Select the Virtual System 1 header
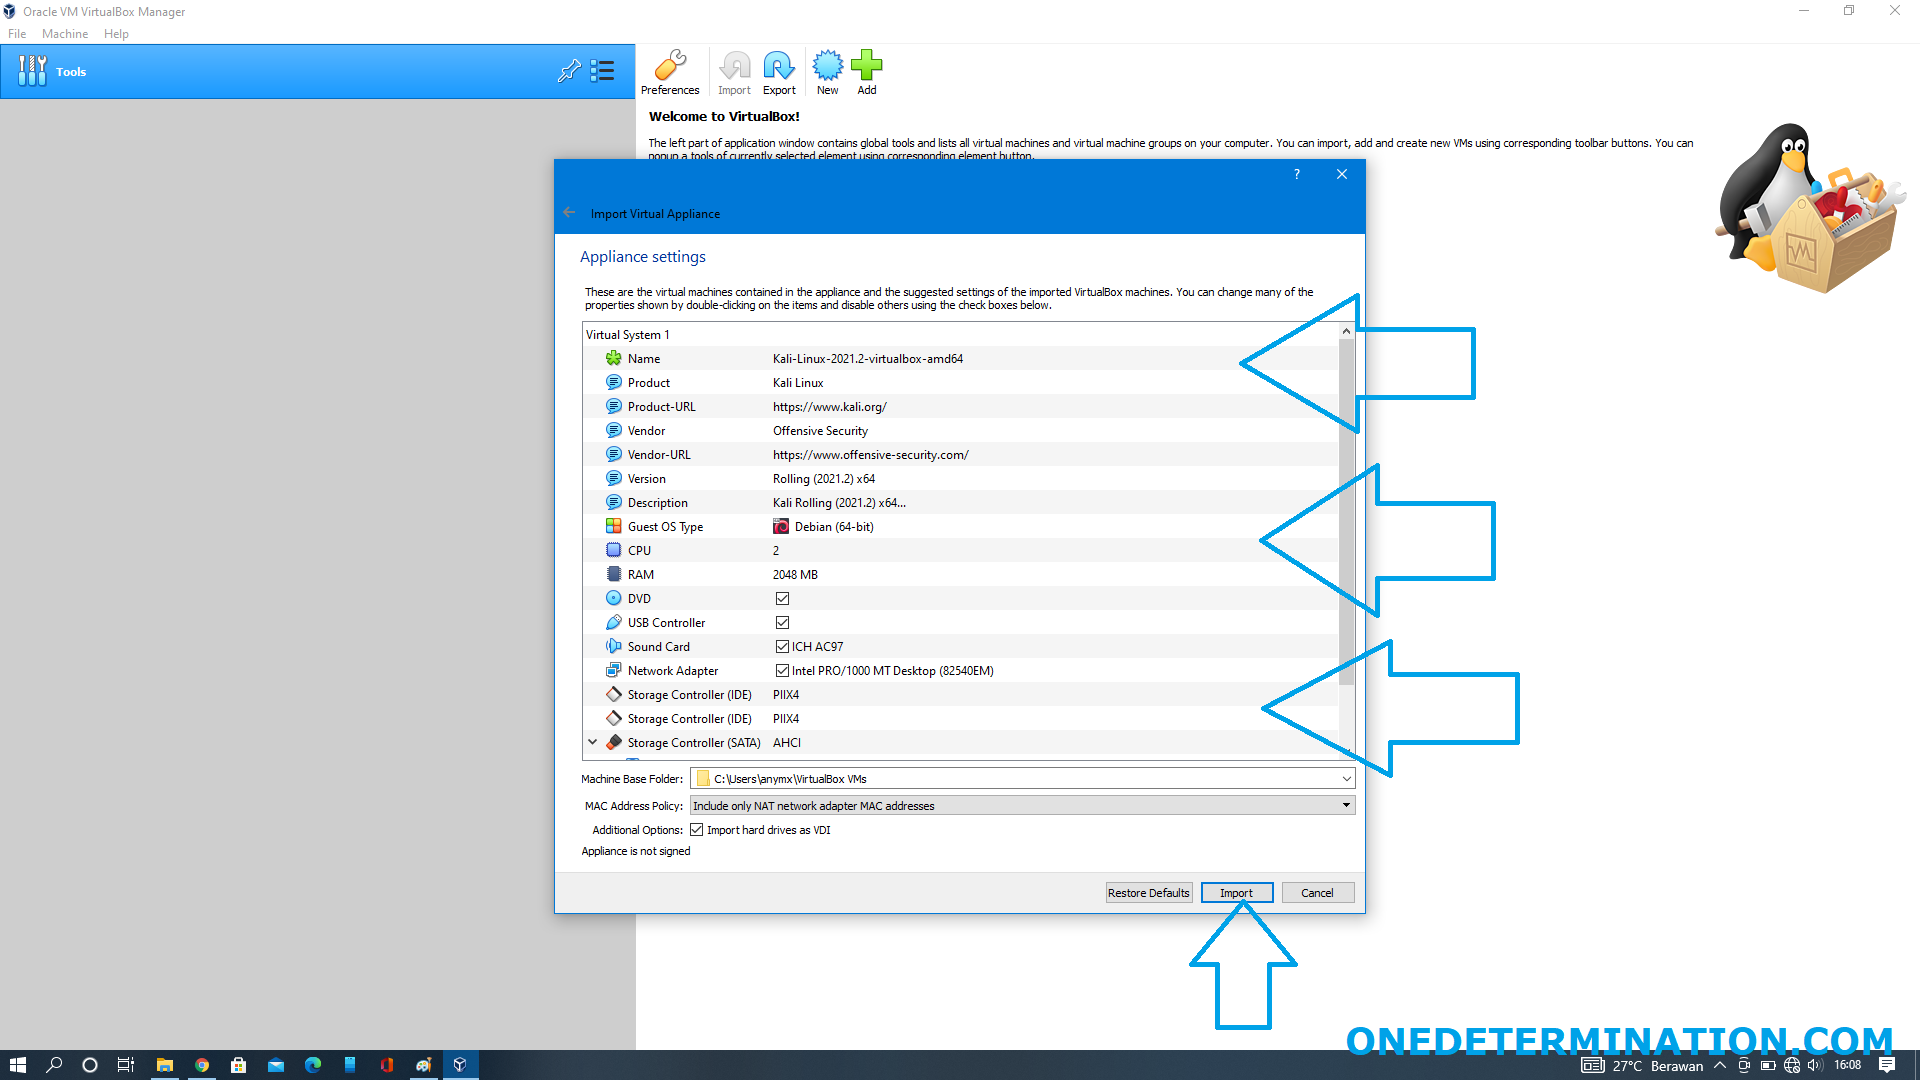The height and width of the screenshot is (1080, 1920). 627,334
